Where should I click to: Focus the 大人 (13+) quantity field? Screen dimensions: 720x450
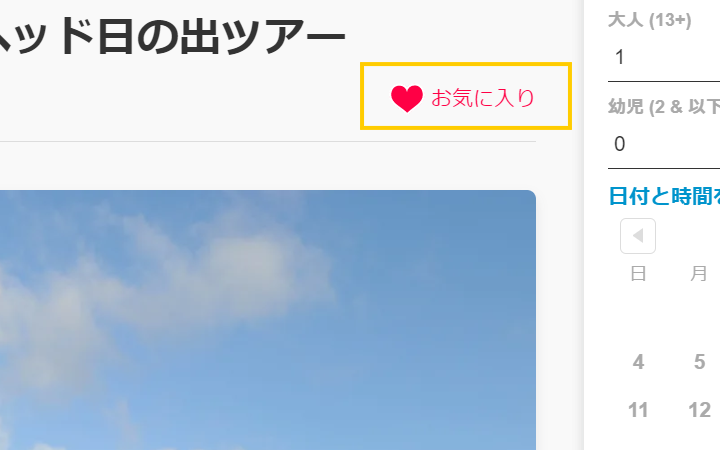click(664, 57)
